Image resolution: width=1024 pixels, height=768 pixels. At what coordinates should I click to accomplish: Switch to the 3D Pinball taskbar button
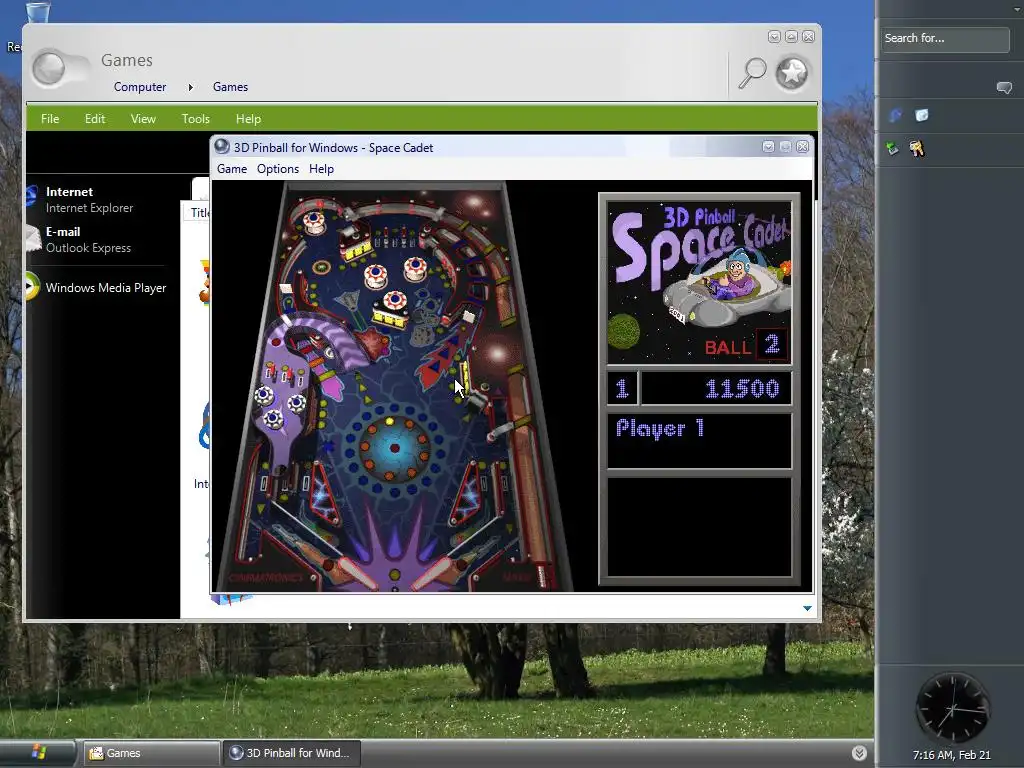point(291,753)
